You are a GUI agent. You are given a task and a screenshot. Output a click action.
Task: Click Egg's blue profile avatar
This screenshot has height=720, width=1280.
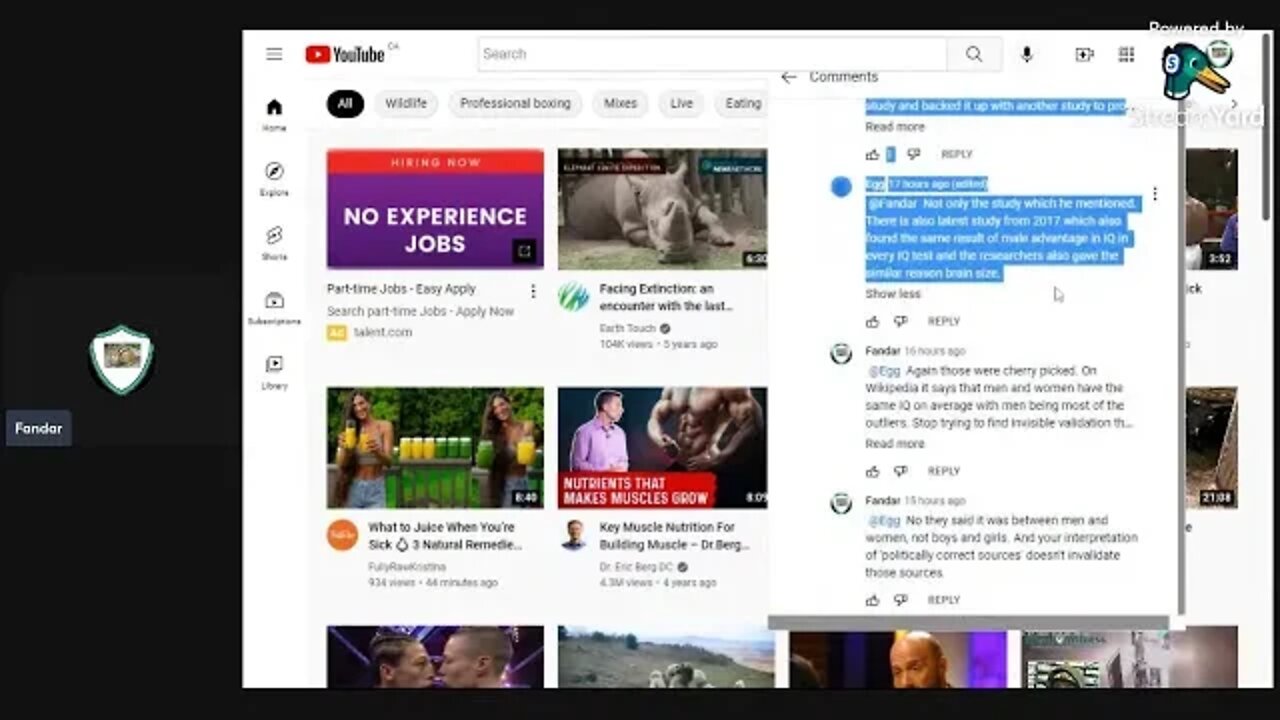[841, 186]
